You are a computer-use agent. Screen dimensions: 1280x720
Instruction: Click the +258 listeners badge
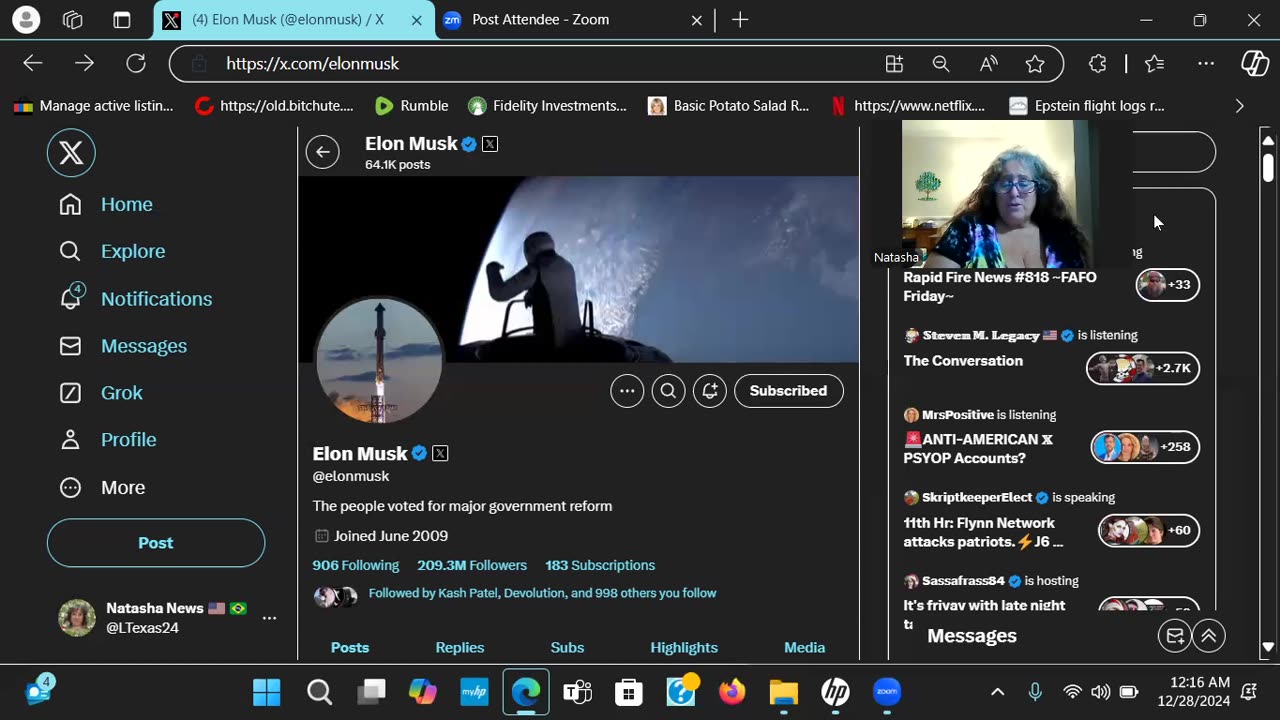click(1145, 447)
